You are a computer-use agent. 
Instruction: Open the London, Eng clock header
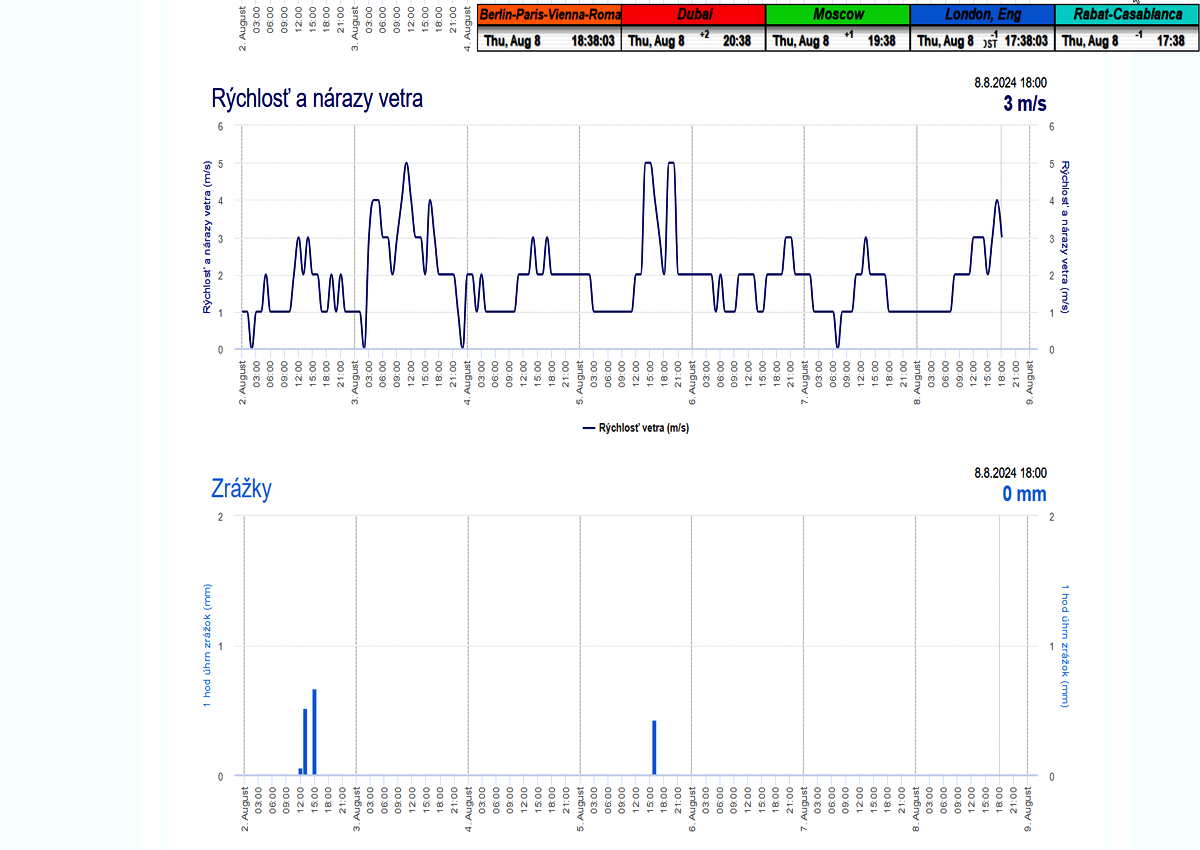[x=982, y=15]
